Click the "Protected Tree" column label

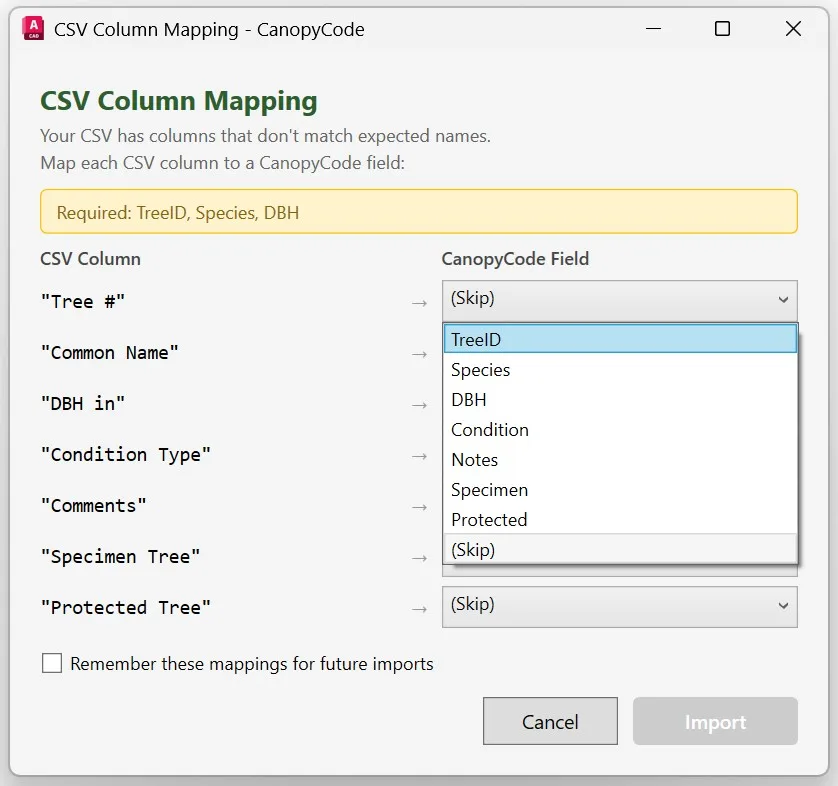click(126, 608)
